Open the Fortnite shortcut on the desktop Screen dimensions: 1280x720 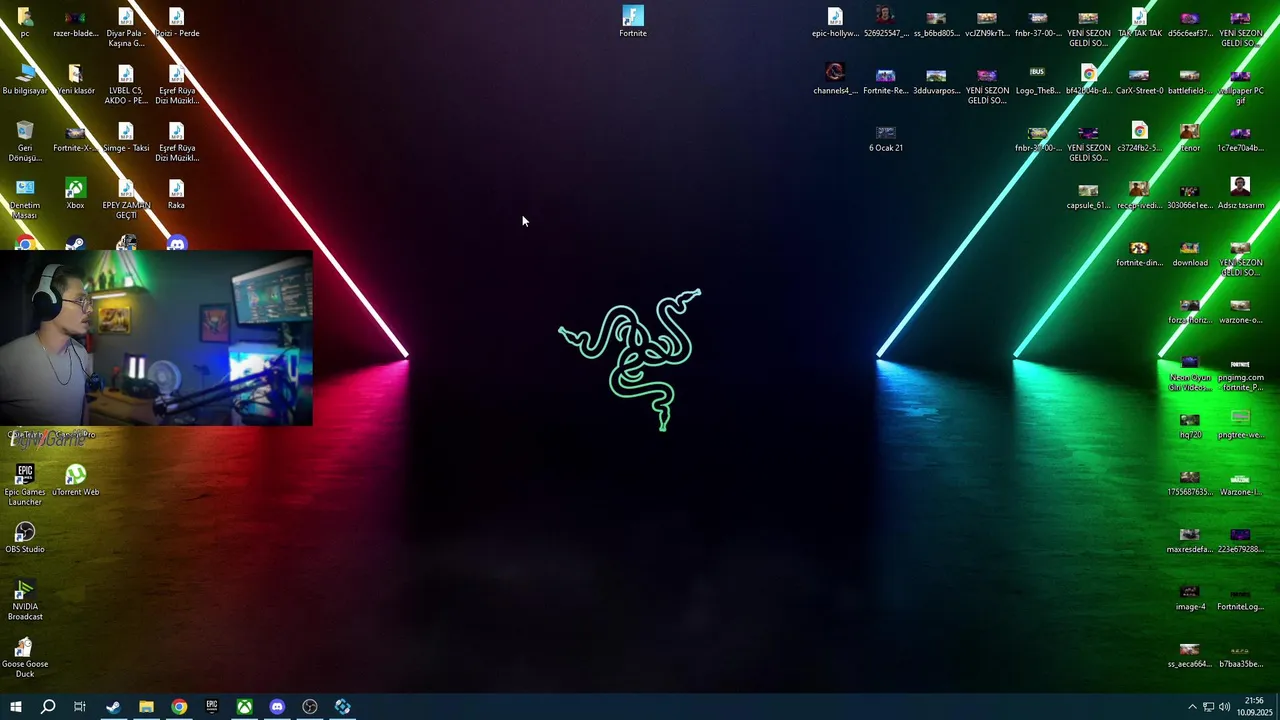click(633, 22)
